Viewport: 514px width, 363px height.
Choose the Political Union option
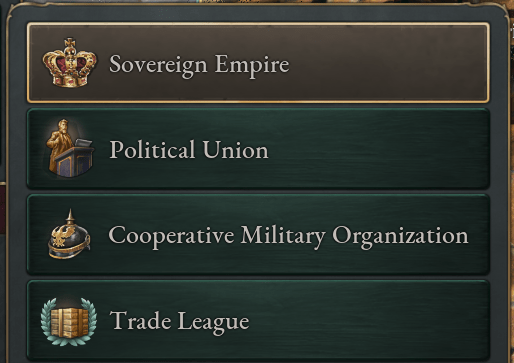[258, 149]
